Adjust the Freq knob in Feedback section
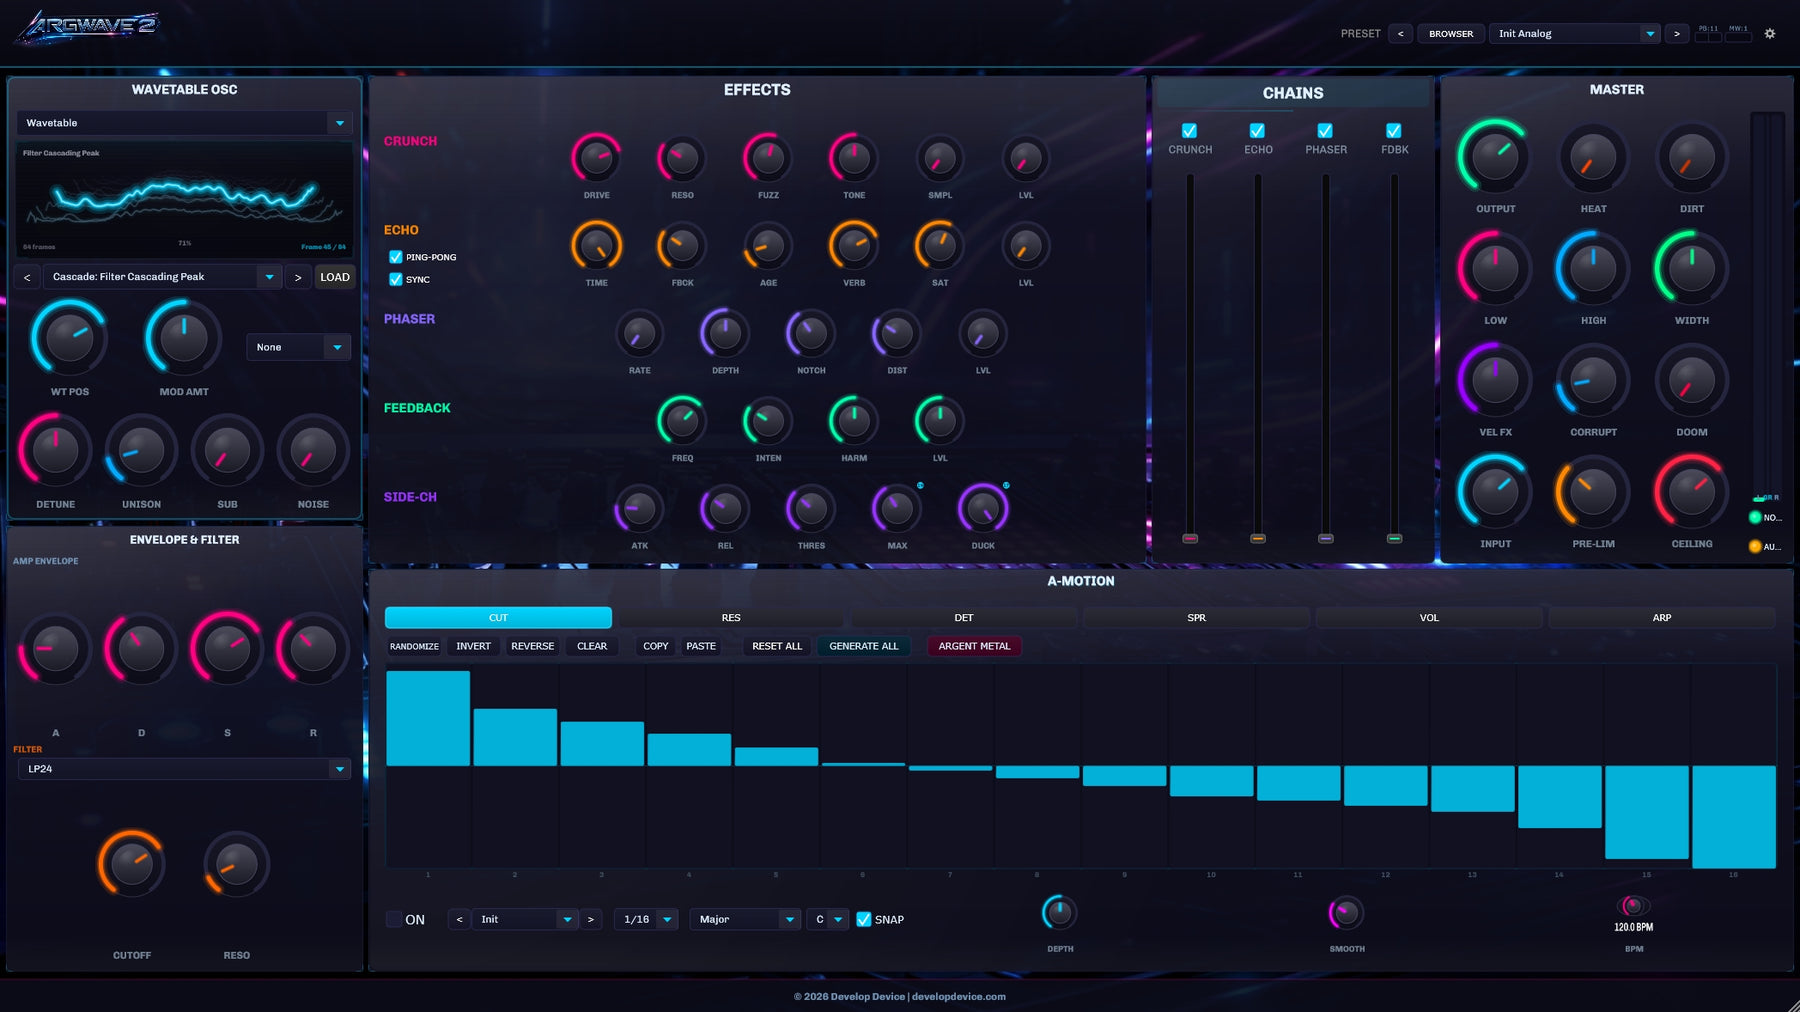Screen dimensions: 1800x1012 tap(681, 423)
